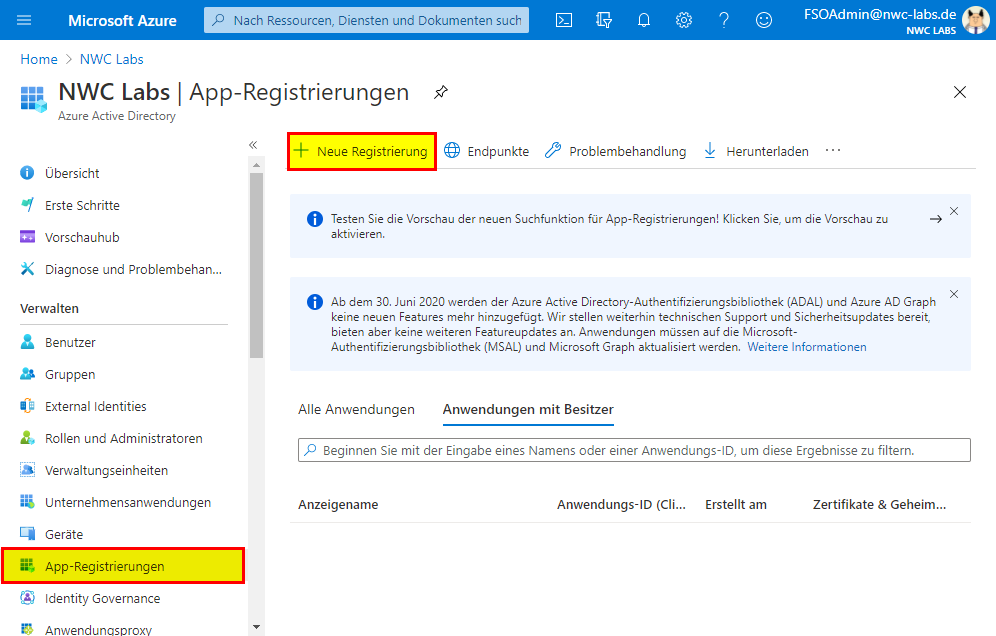Viewport: 996px width, 636px height.
Task: Click the feedback smiley icon
Action: (764, 20)
